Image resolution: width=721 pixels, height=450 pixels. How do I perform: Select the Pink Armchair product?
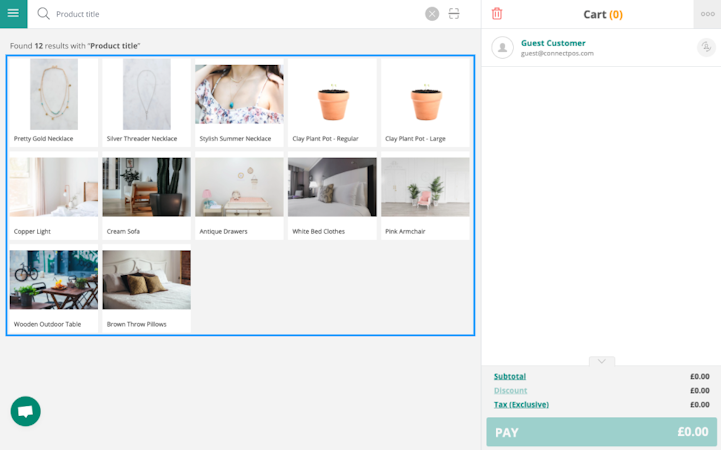point(425,195)
